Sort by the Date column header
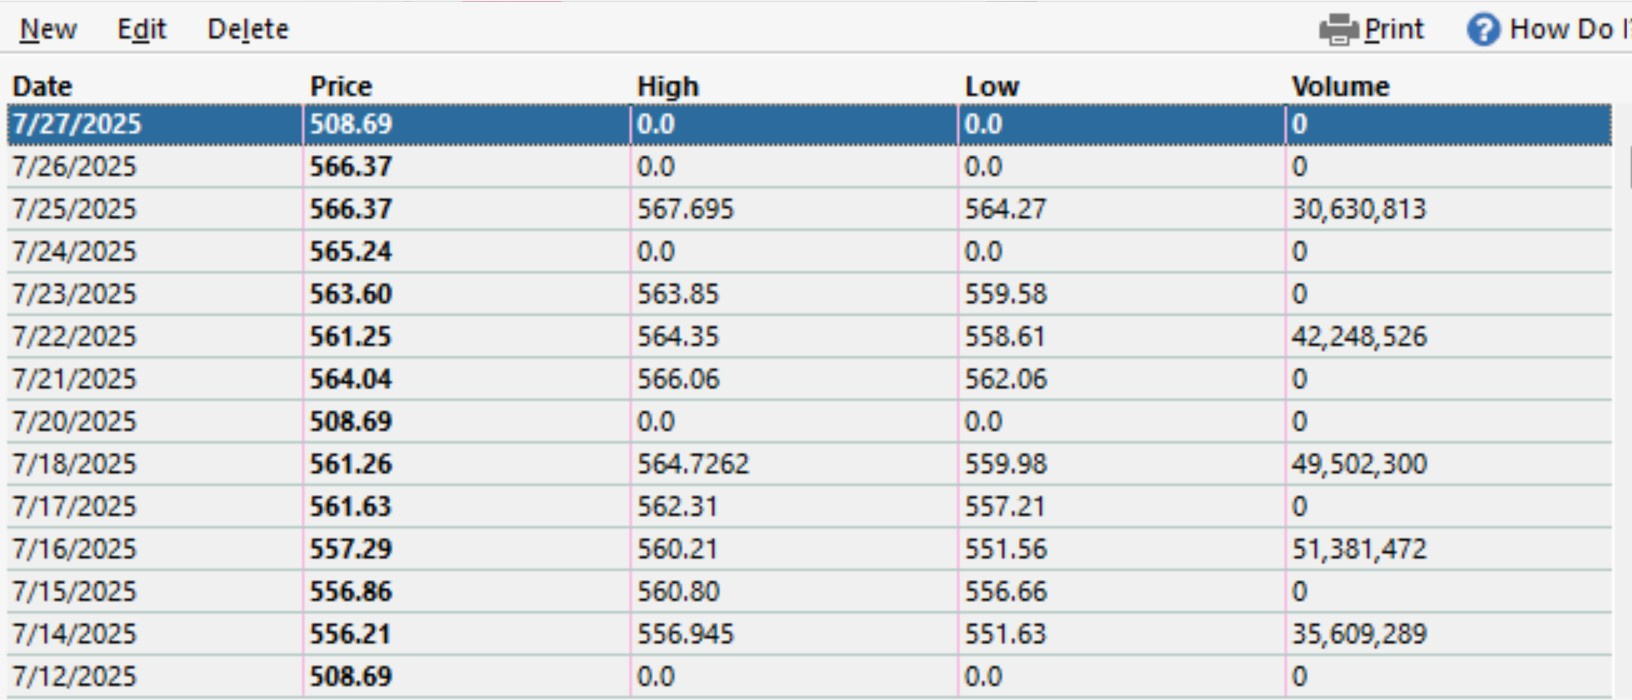Screen dimensions: 1632x700 (x=42, y=86)
